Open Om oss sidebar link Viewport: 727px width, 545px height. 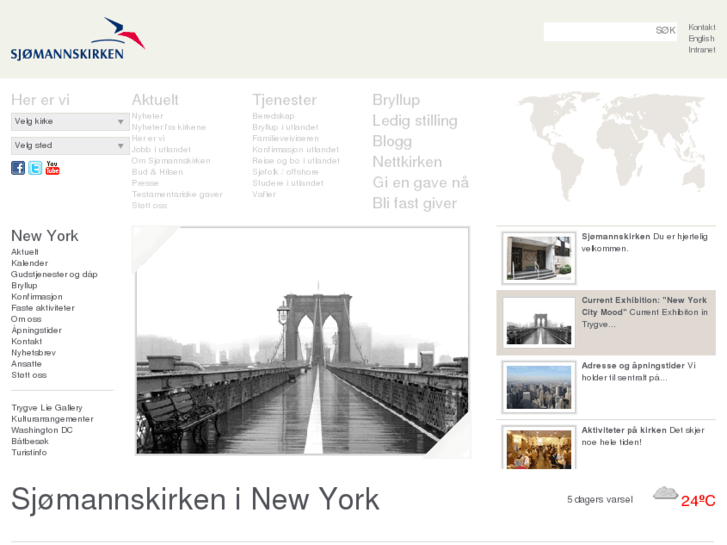(x=26, y=319)
